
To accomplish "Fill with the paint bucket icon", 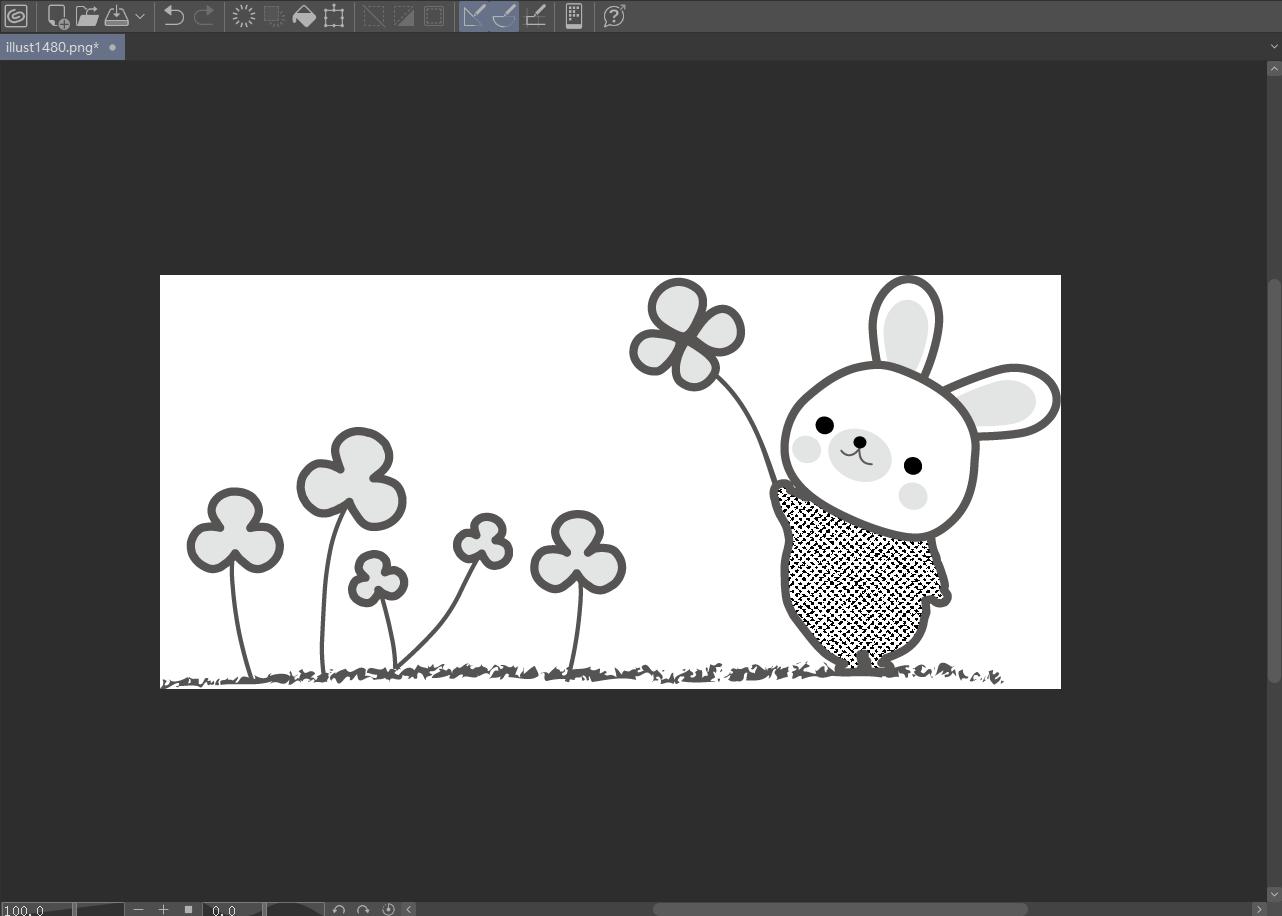I will (304, 16).
